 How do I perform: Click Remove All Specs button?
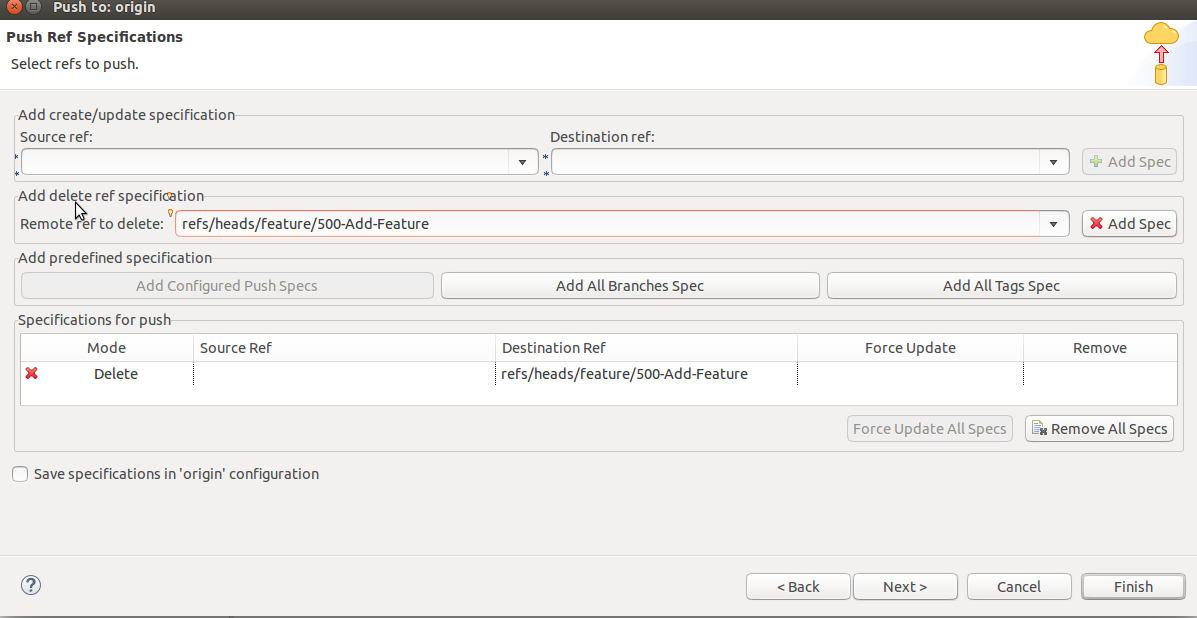coord(1099,429)
